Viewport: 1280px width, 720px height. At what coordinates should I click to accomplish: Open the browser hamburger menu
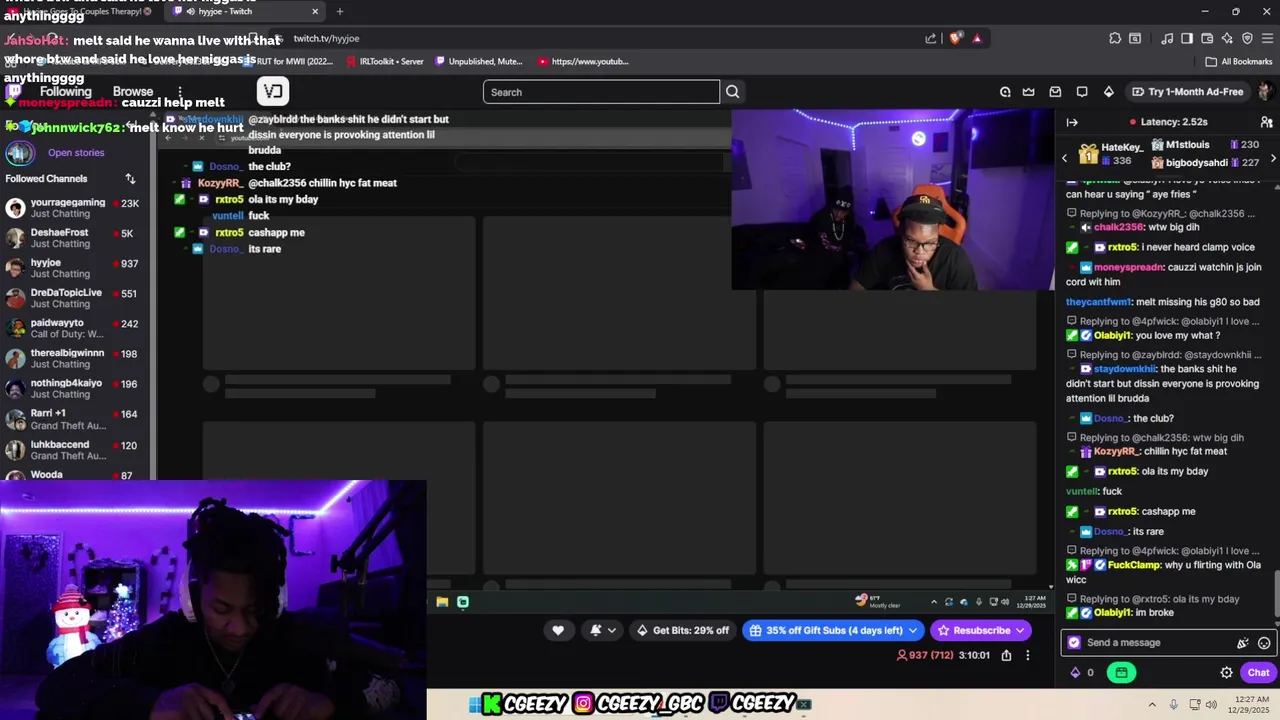[1267, 39]
